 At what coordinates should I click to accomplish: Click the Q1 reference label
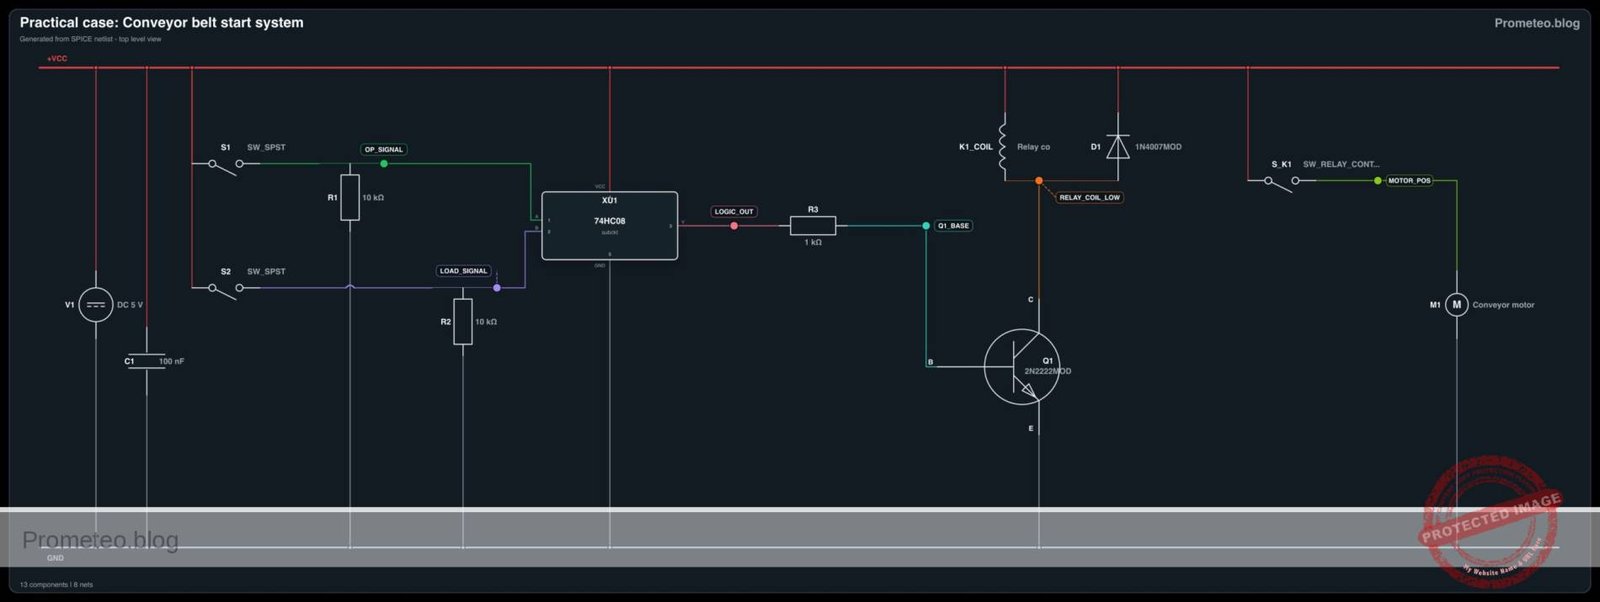[x=1048, y=361]
